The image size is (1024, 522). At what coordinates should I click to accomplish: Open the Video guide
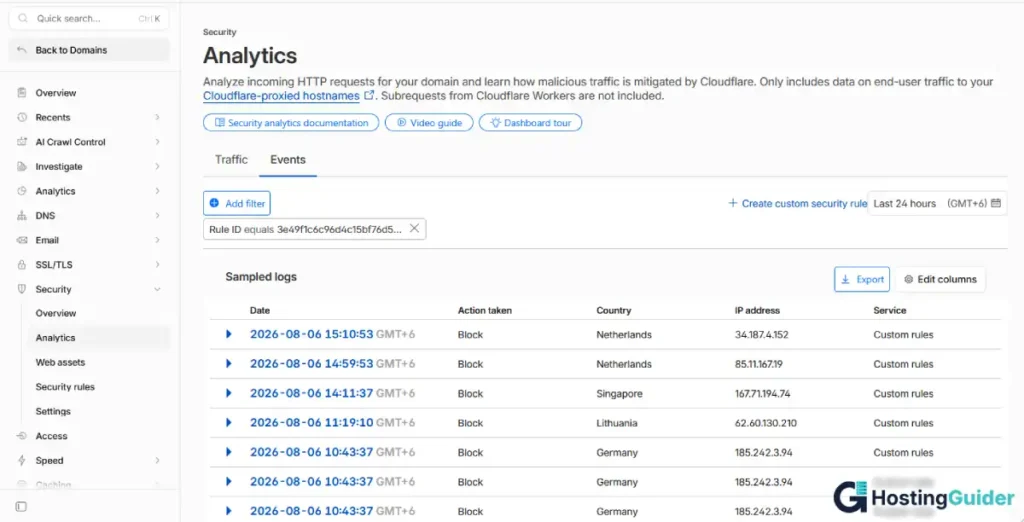(428, 123)
